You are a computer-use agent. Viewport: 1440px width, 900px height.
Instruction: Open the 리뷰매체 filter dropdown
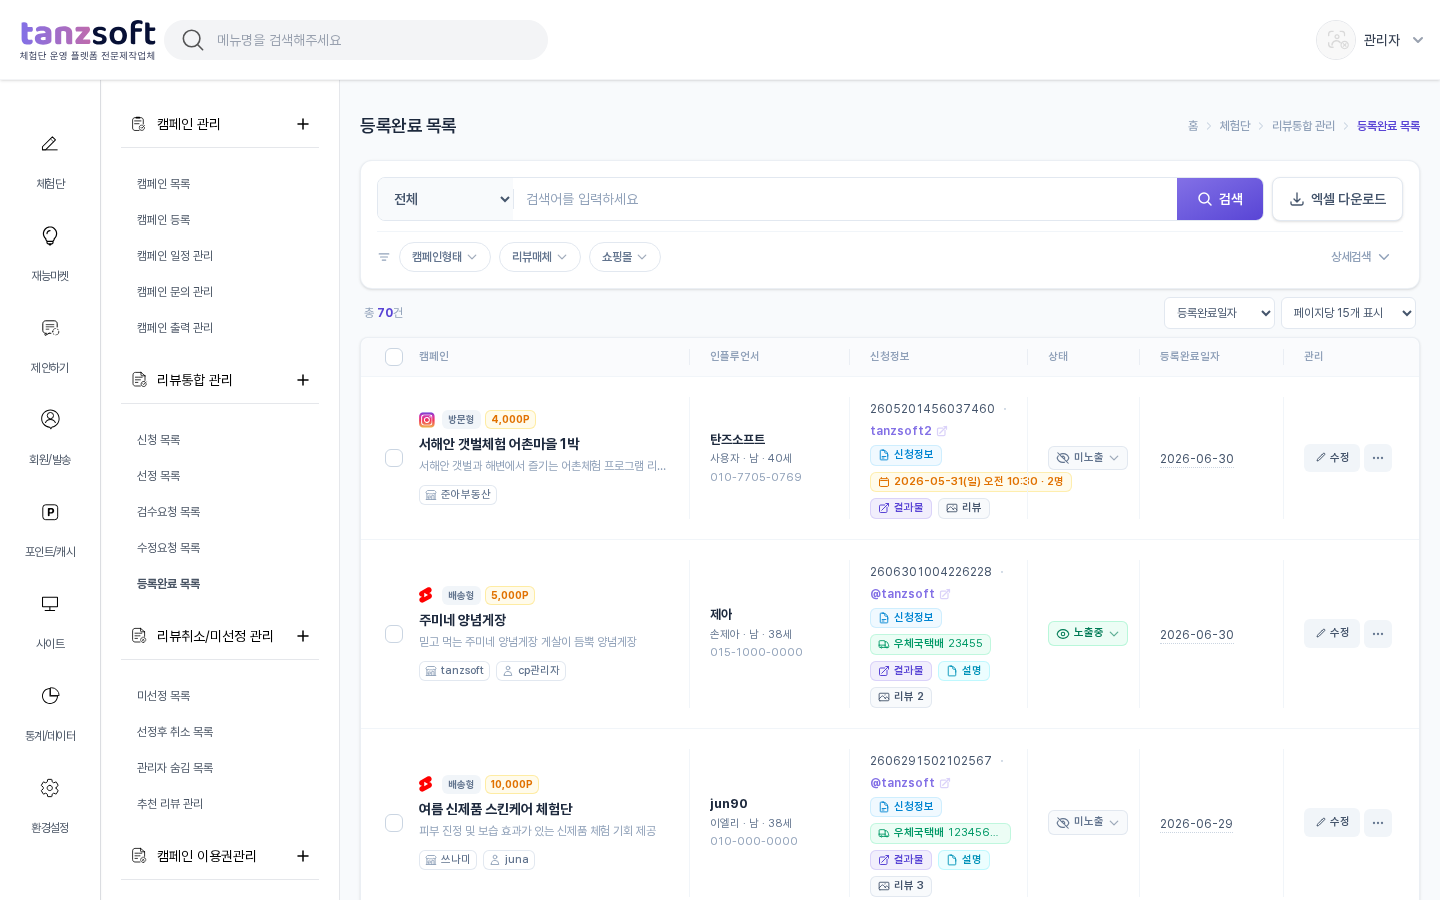(x=540, y=257)
